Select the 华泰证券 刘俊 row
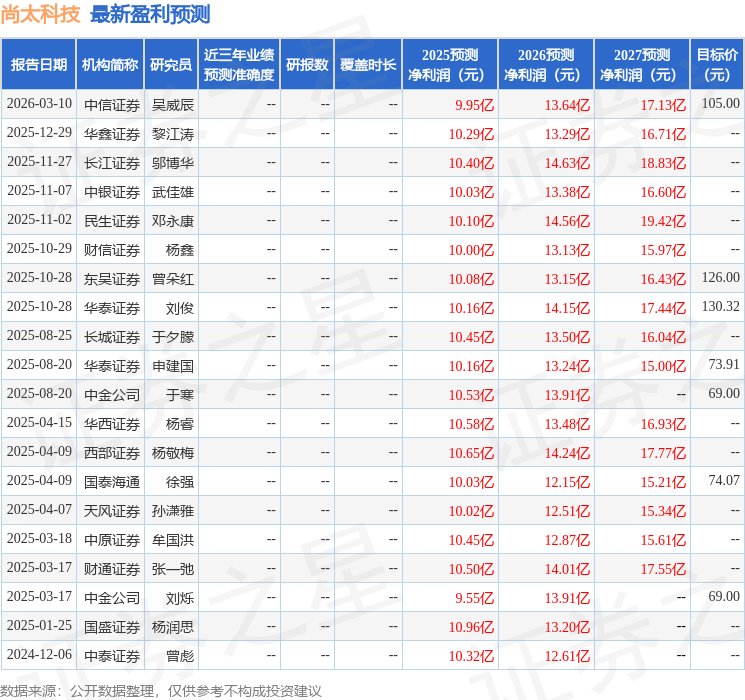The width and height of the screenshot is (745, 700). pos(372,307)
